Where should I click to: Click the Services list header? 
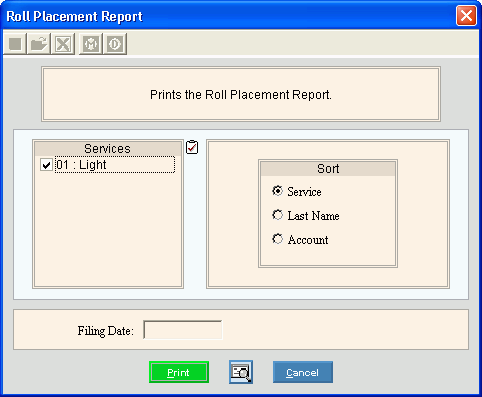coord(108,149)
